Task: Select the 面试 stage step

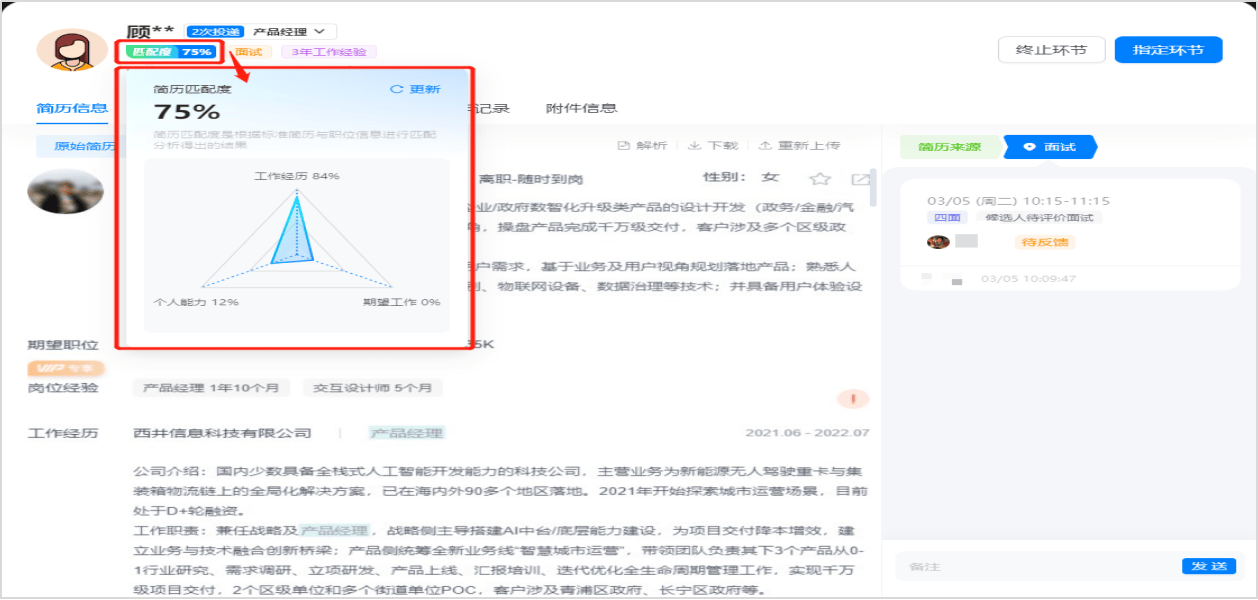Action: click(x=1050, y=147)
